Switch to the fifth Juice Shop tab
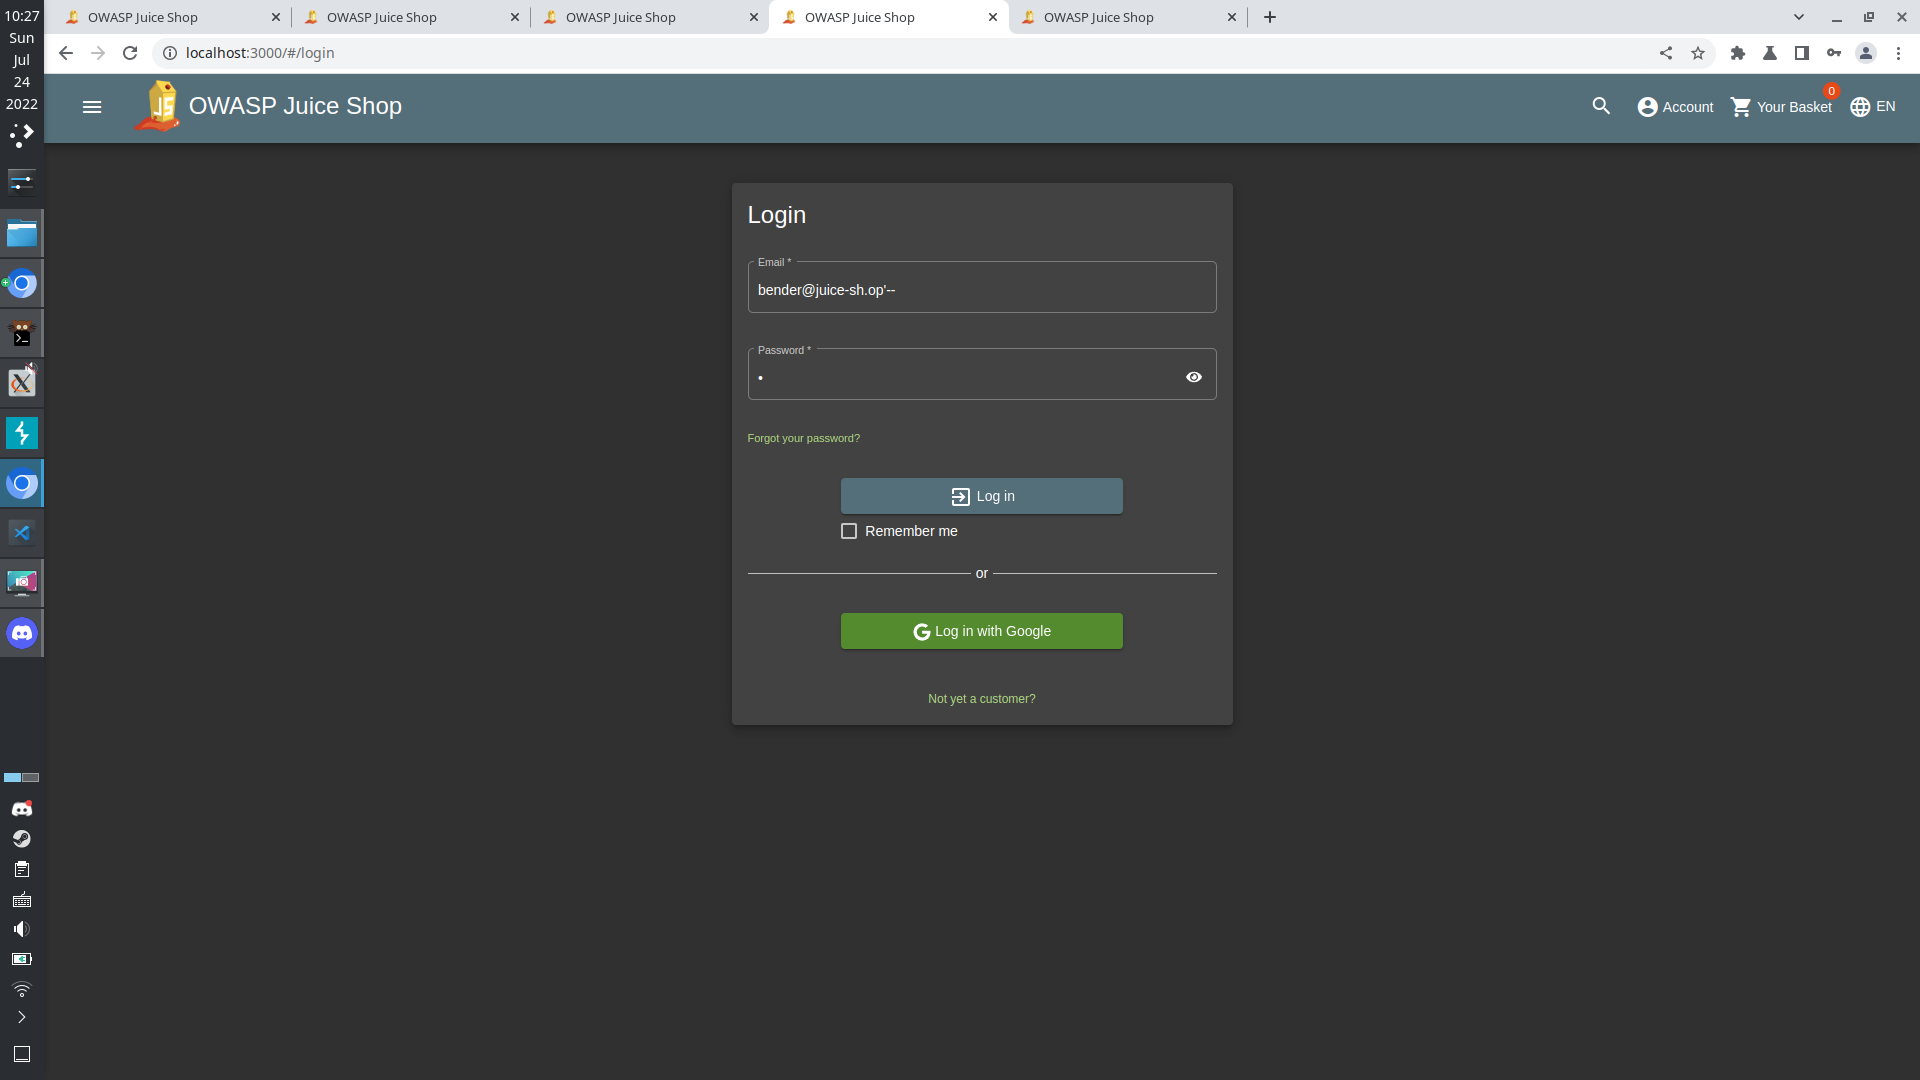The height and width of the screenshot is (1080, 1920). 1126,17
